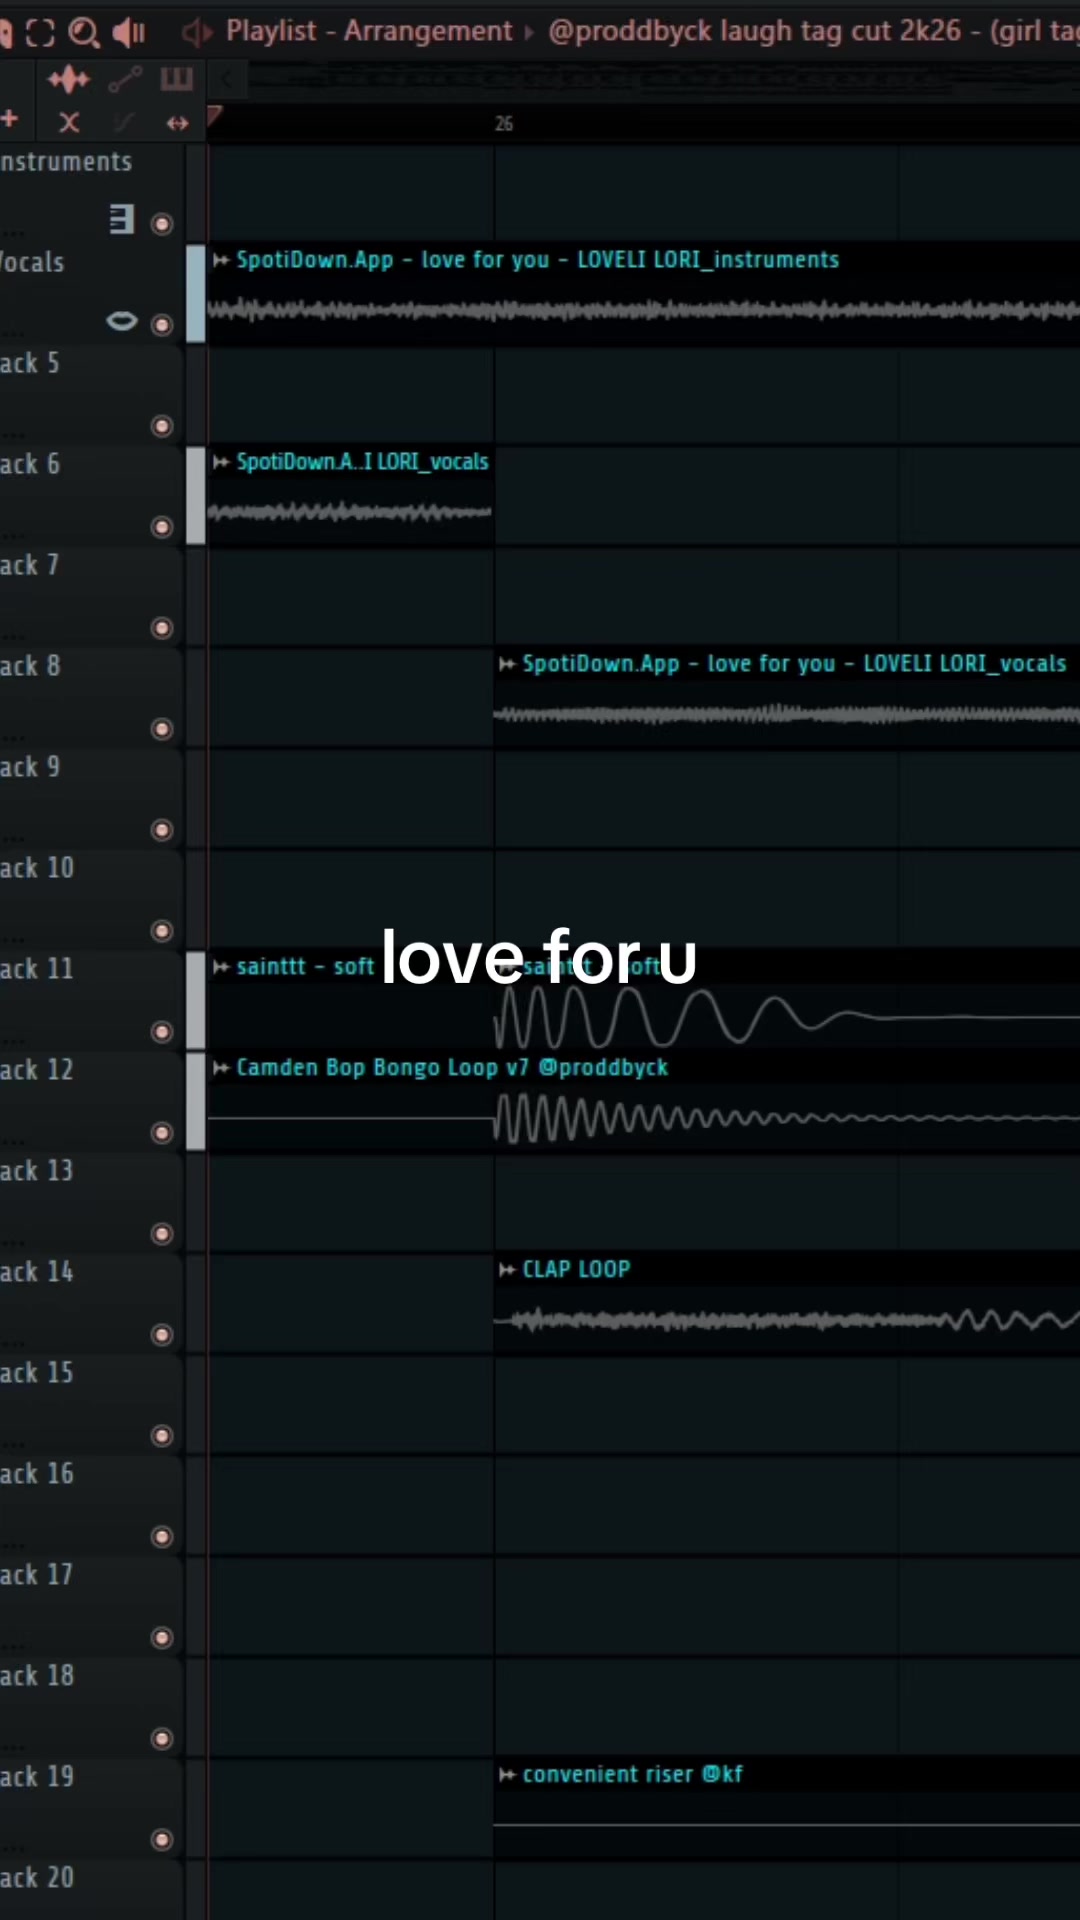The width and height of the screenshot is (1080, 1920).
Task: Select the Instruments track header label
Action: (x=66, y=162)
